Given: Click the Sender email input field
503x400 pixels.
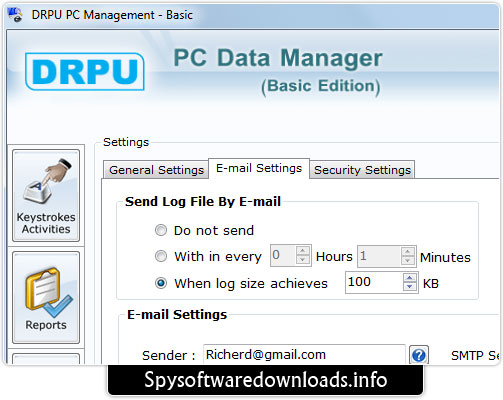Looking at the screenshot, I should click(304, 355).
